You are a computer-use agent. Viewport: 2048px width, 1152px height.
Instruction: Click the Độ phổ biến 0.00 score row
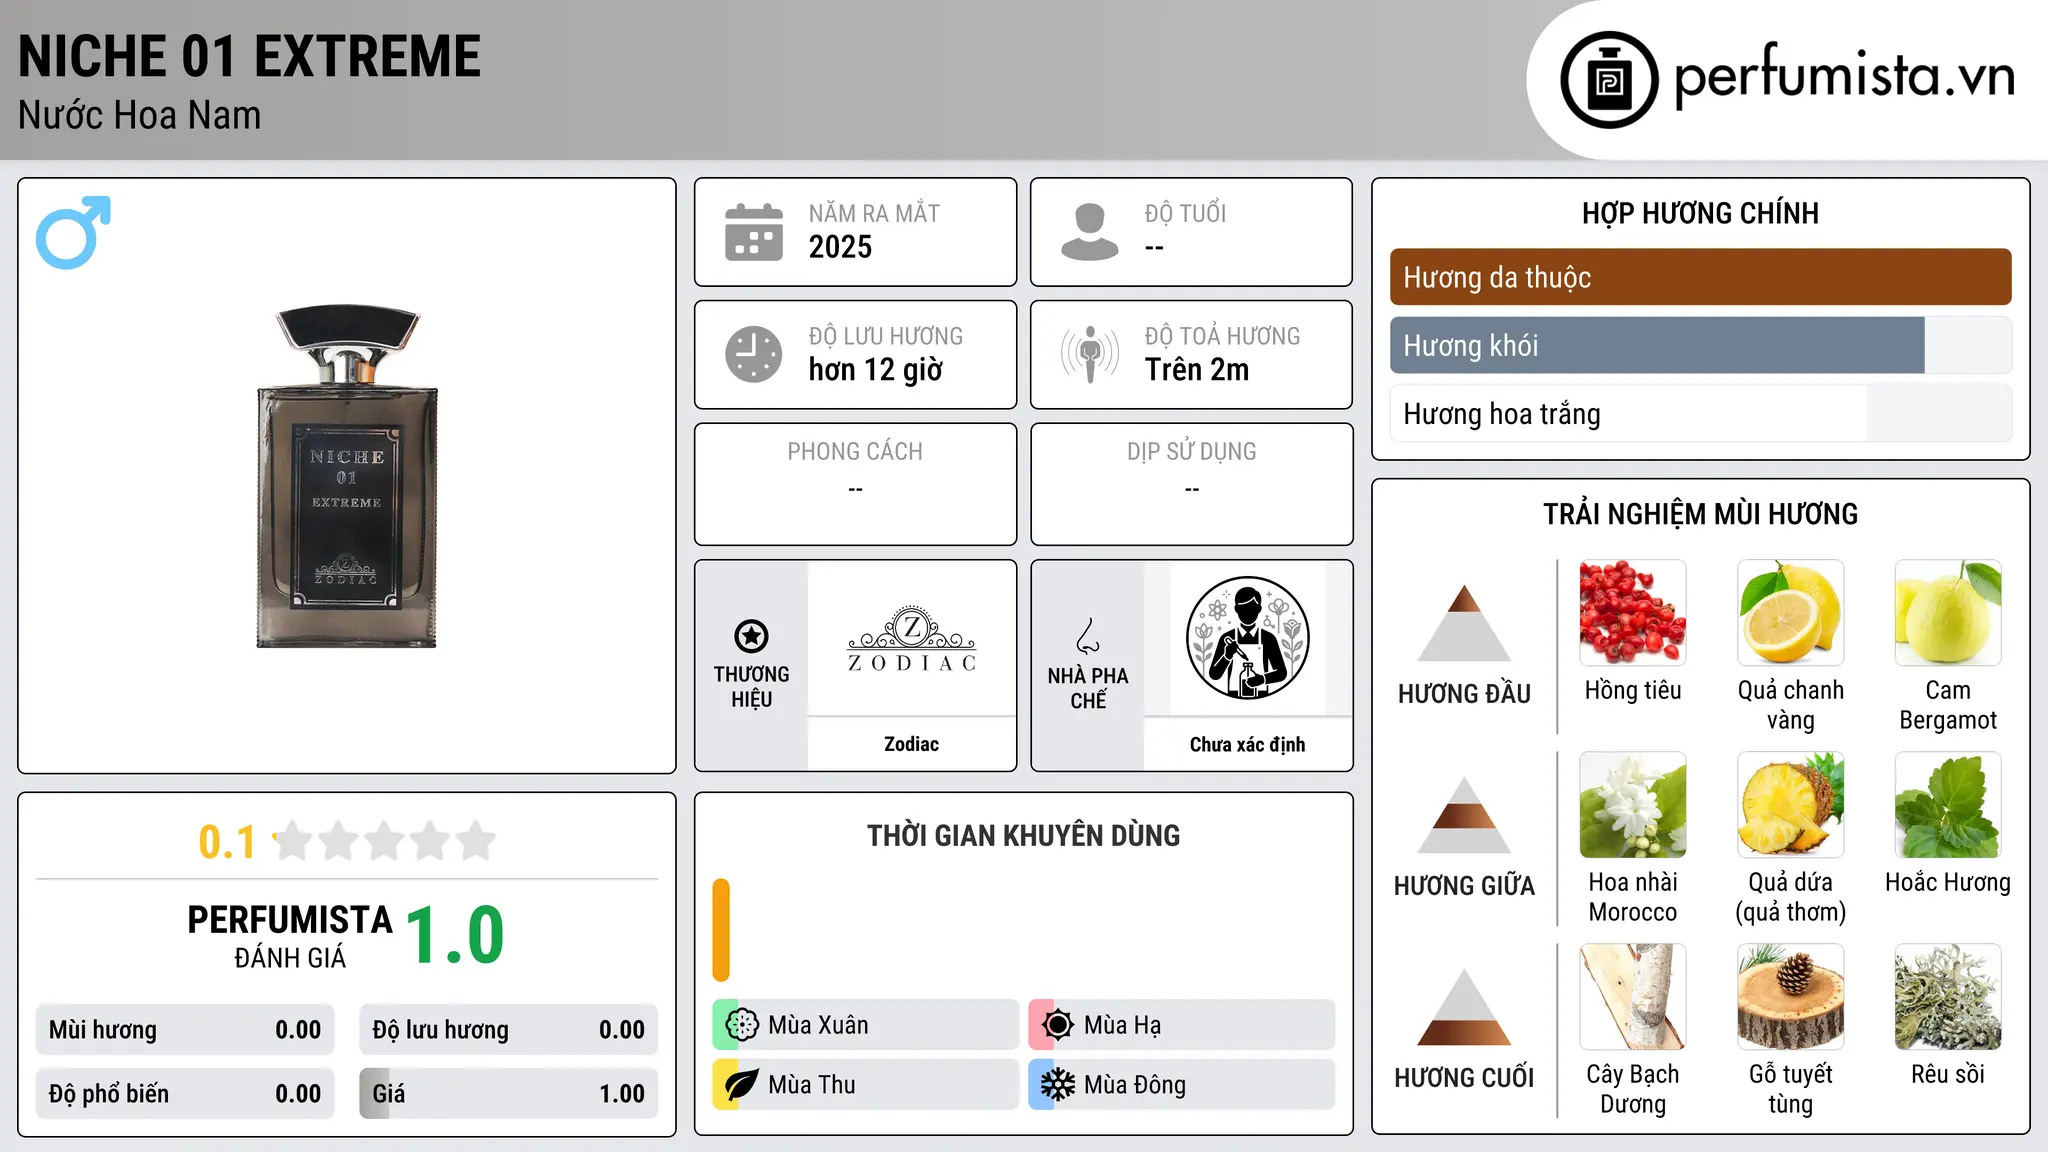pyautogui.click(x=185, y=1093)
